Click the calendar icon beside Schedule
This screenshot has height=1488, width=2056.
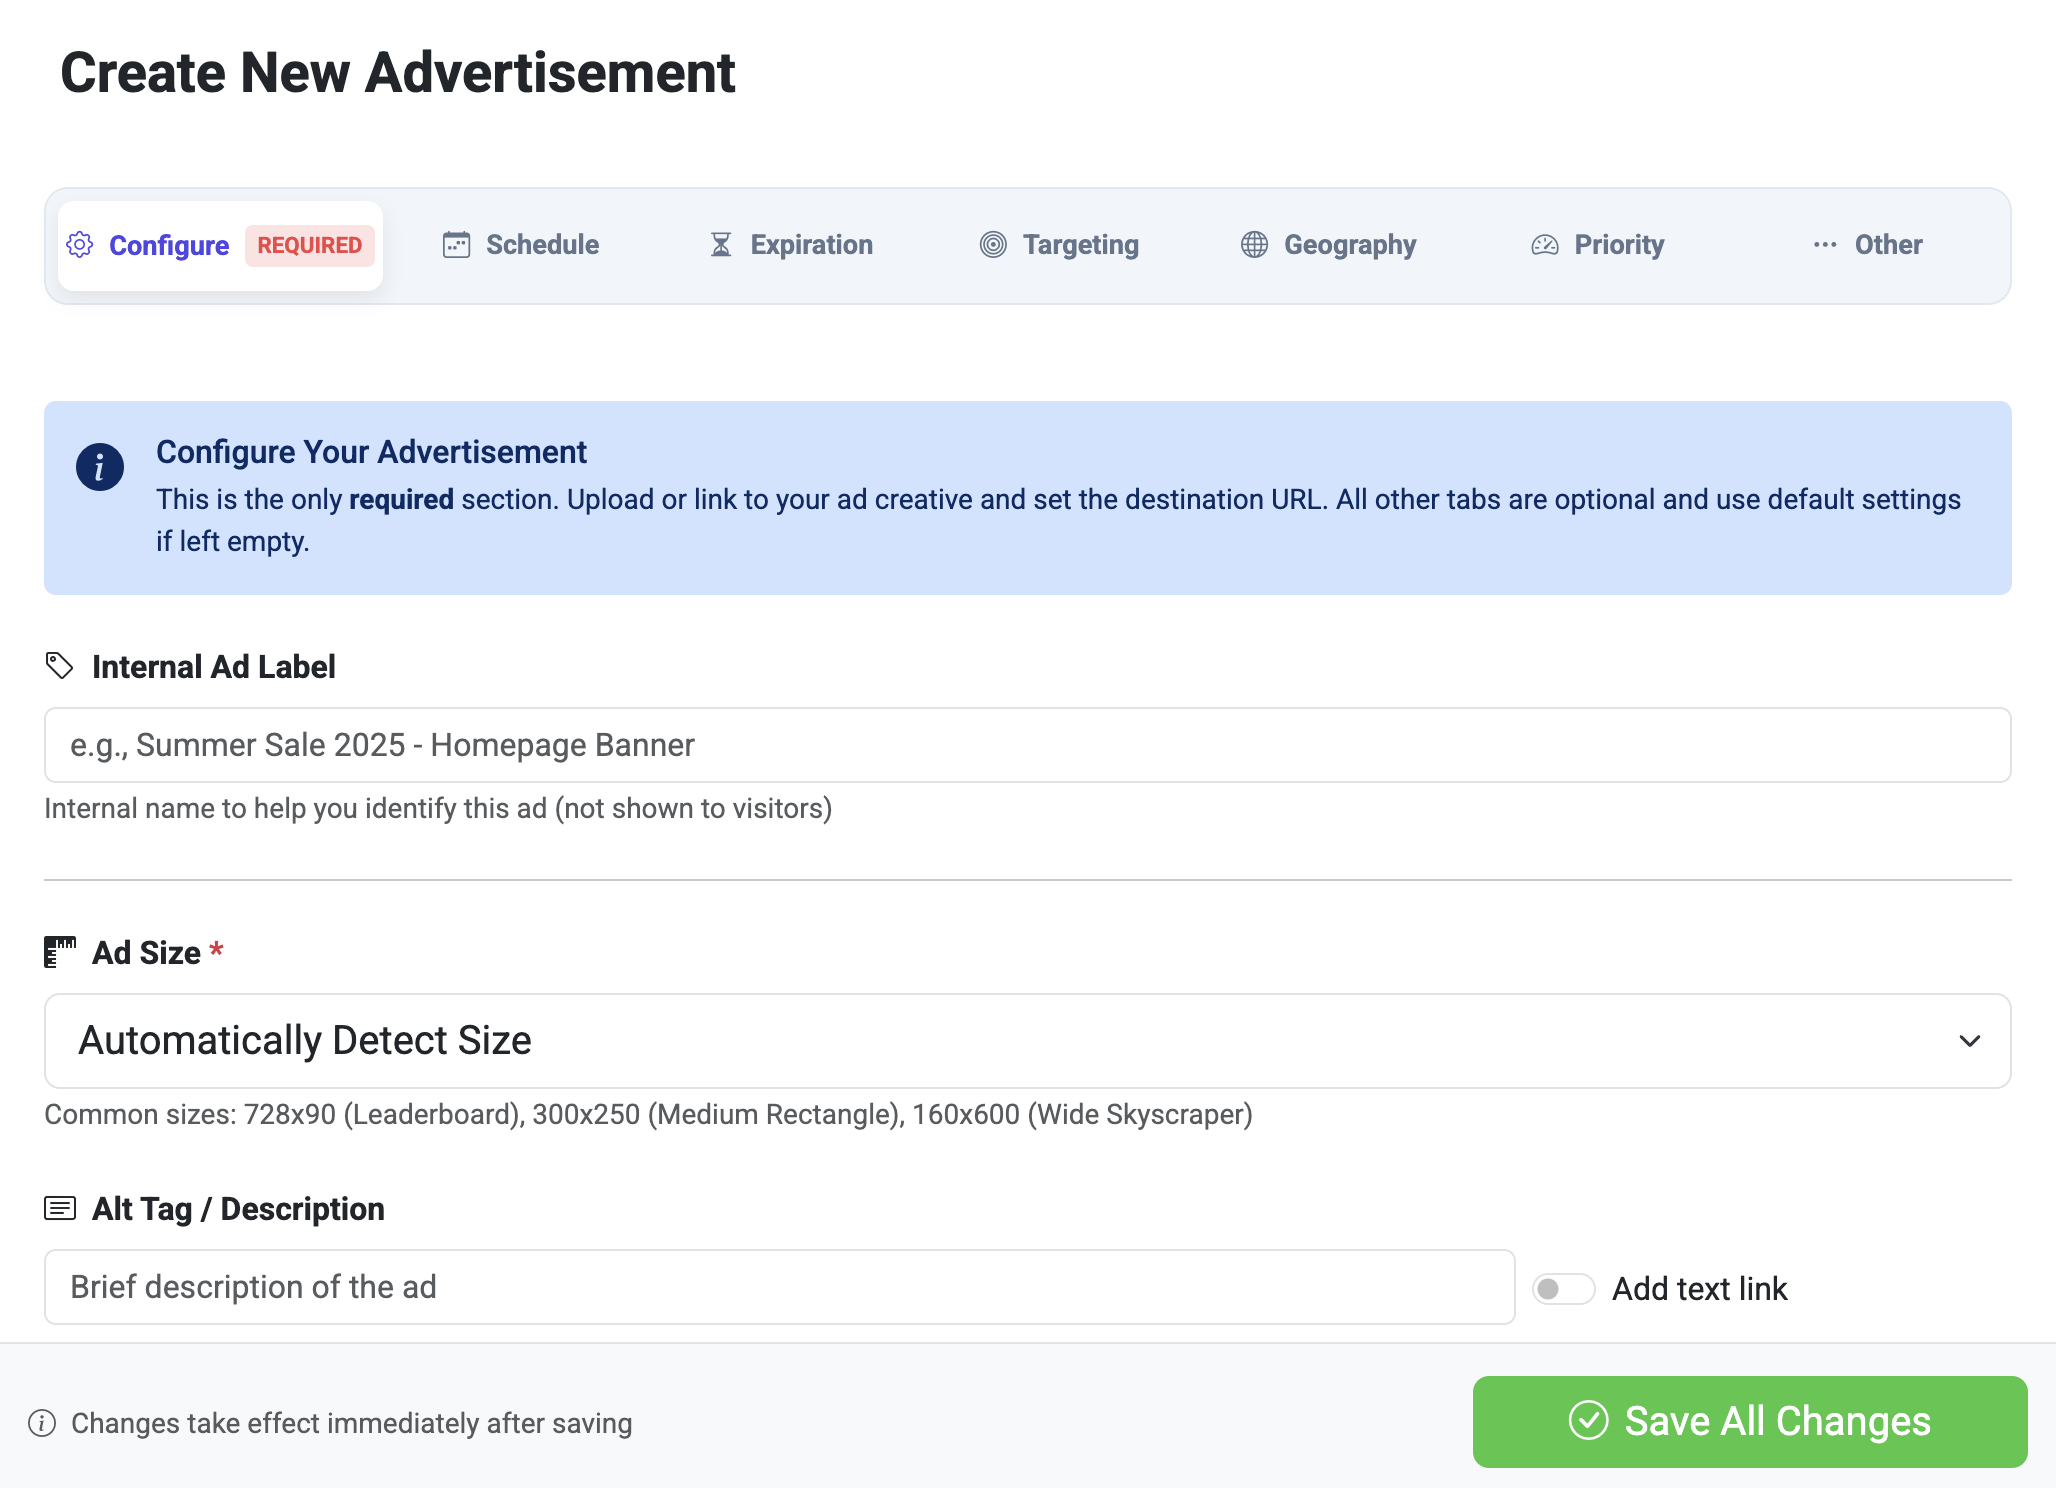click(456, 245)
